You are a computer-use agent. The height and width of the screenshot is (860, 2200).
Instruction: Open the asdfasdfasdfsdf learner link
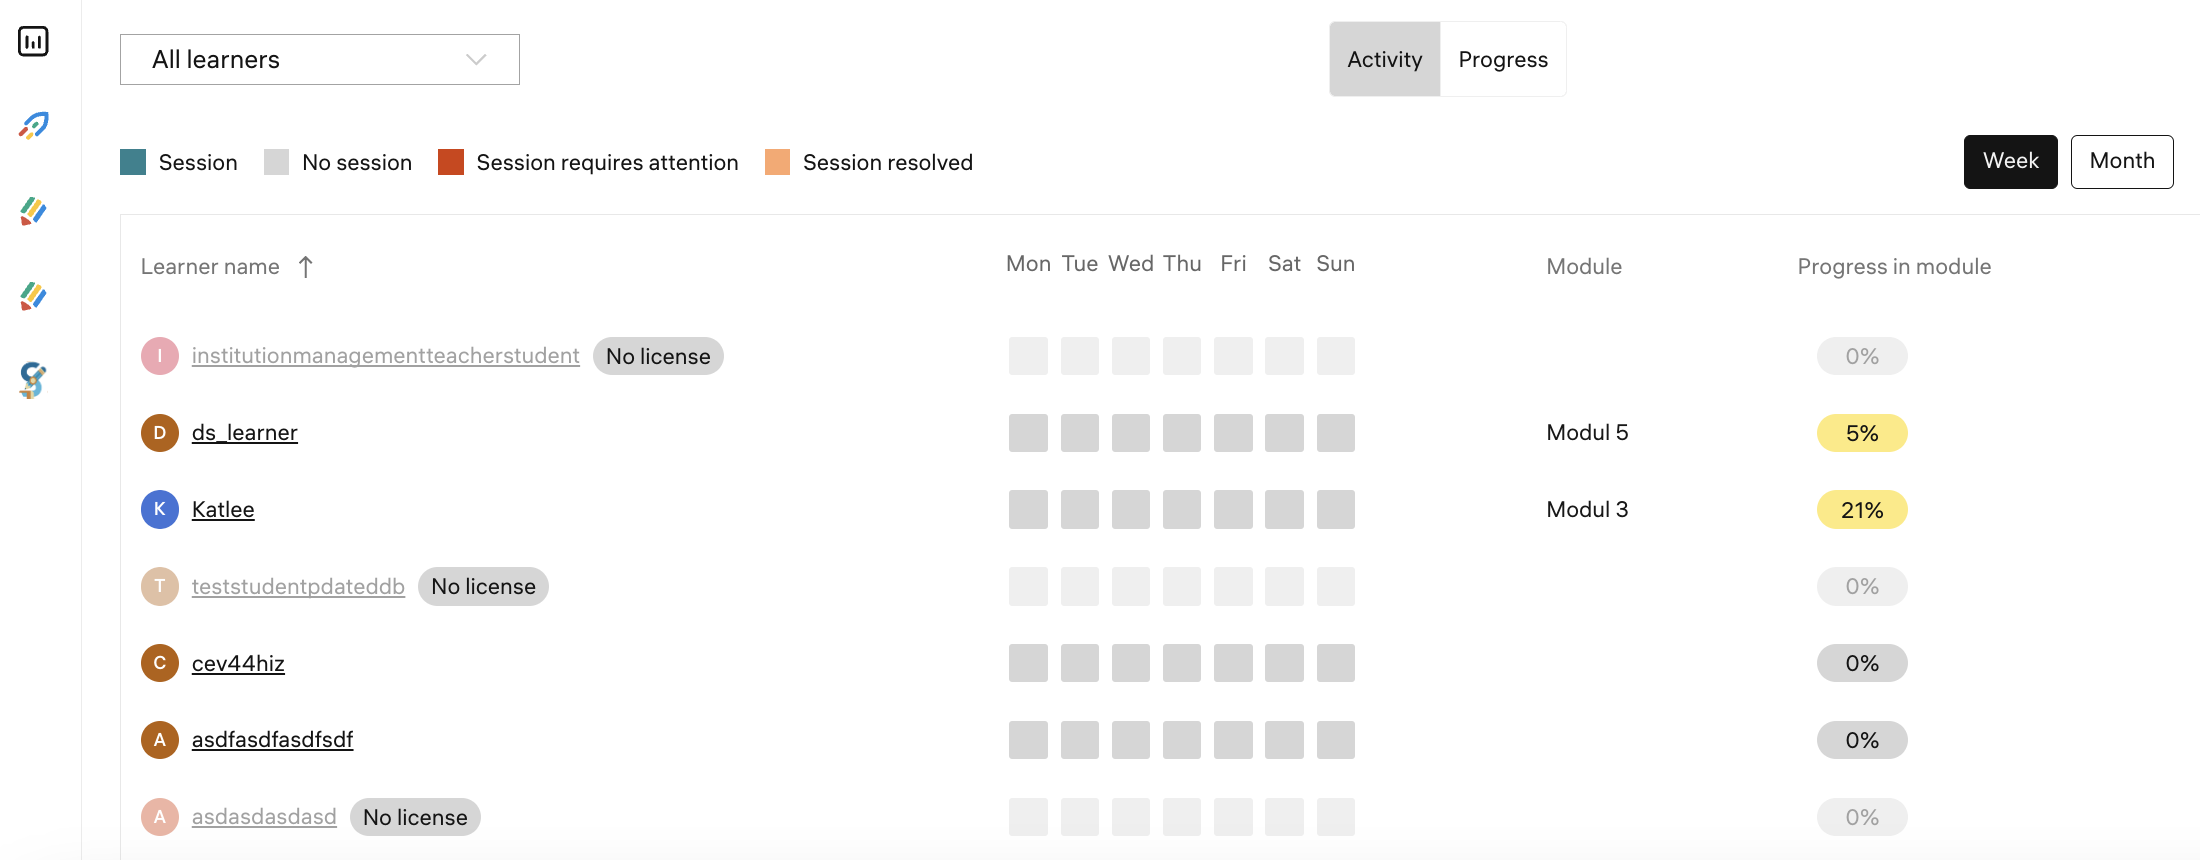pos(272,740)
